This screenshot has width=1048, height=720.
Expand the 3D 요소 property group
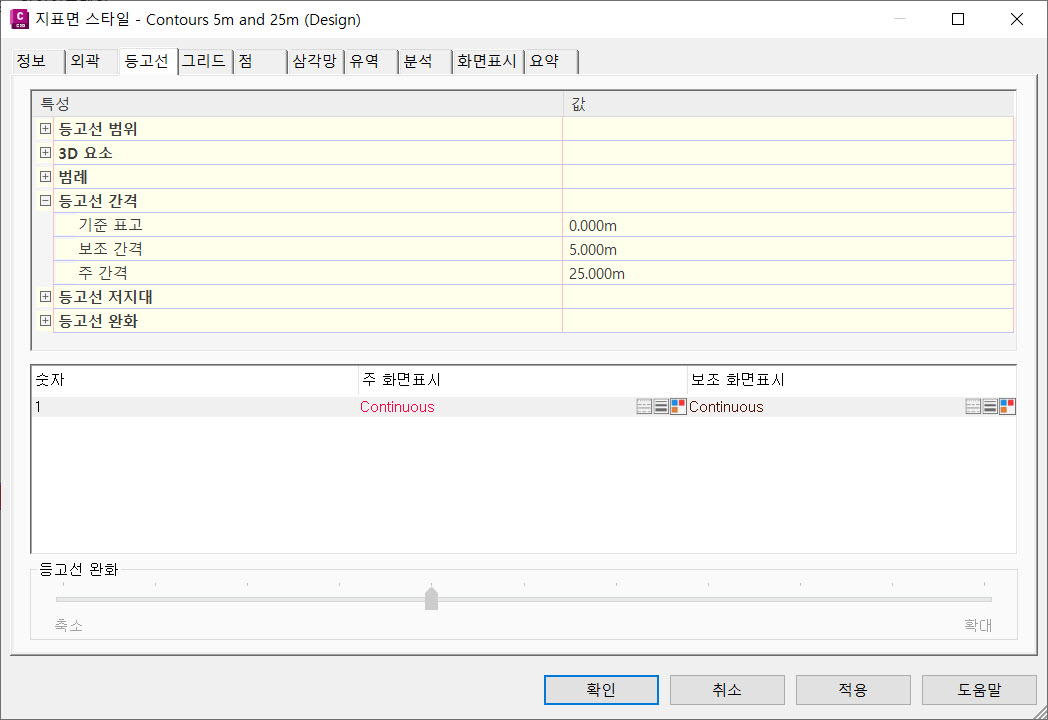pos(45,153)
